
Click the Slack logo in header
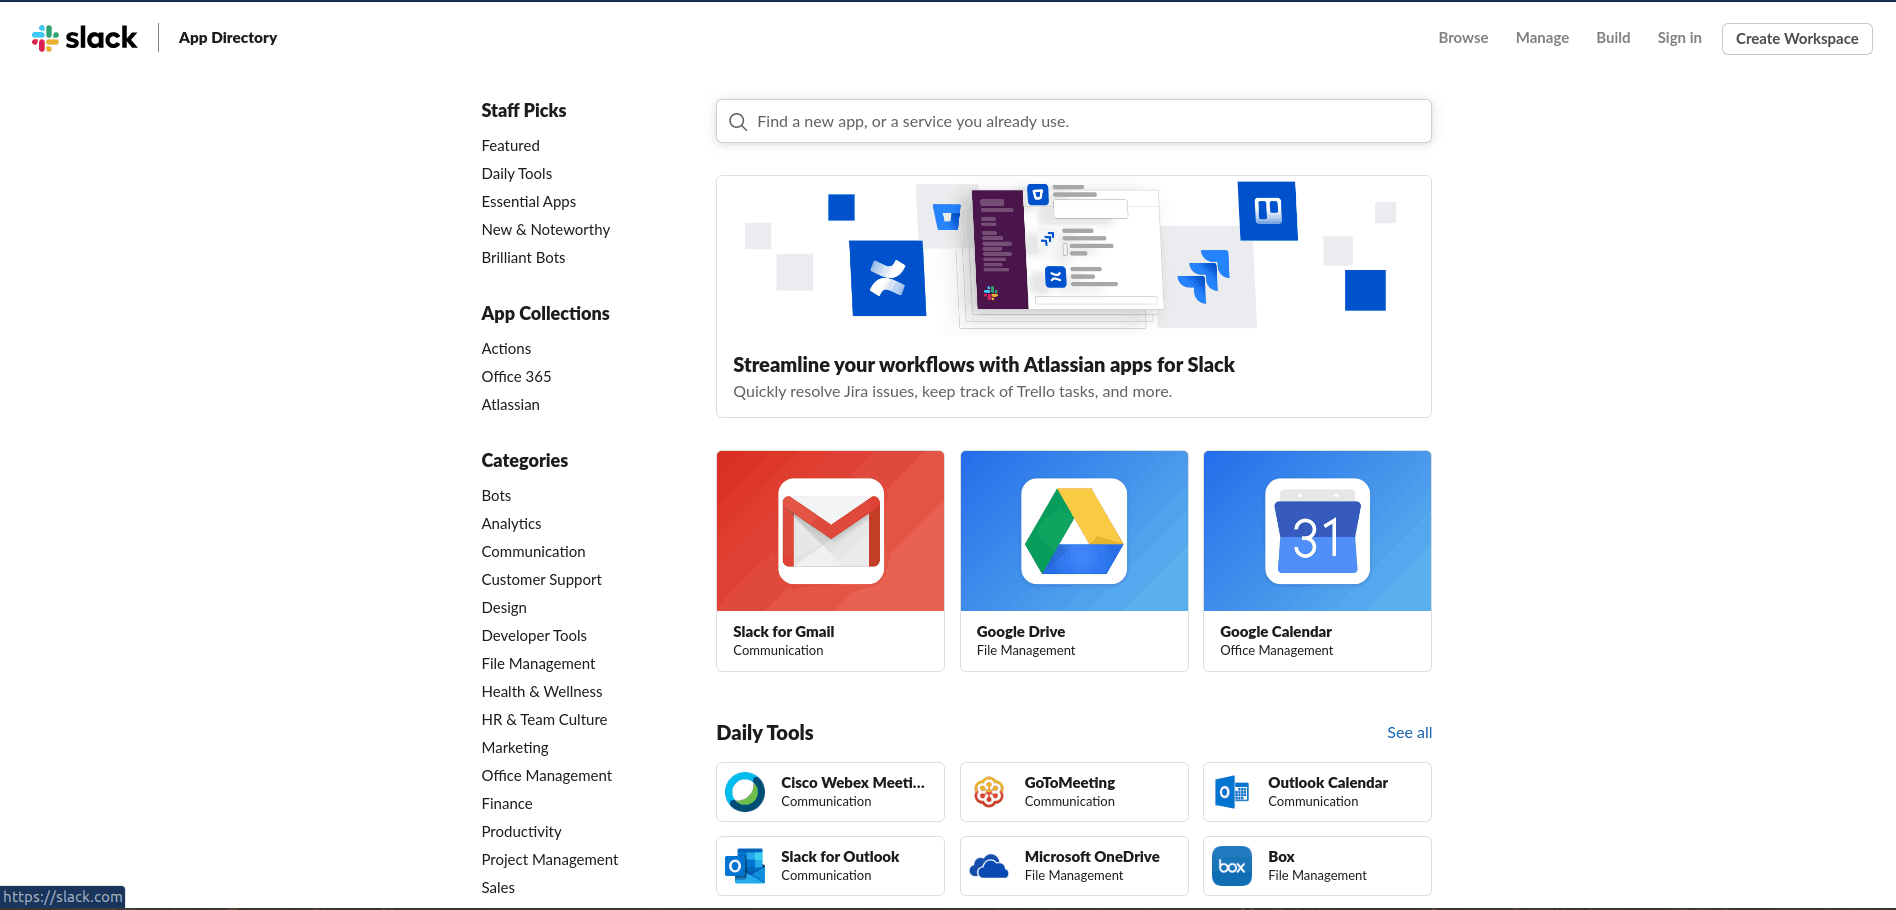coord(85,38)
